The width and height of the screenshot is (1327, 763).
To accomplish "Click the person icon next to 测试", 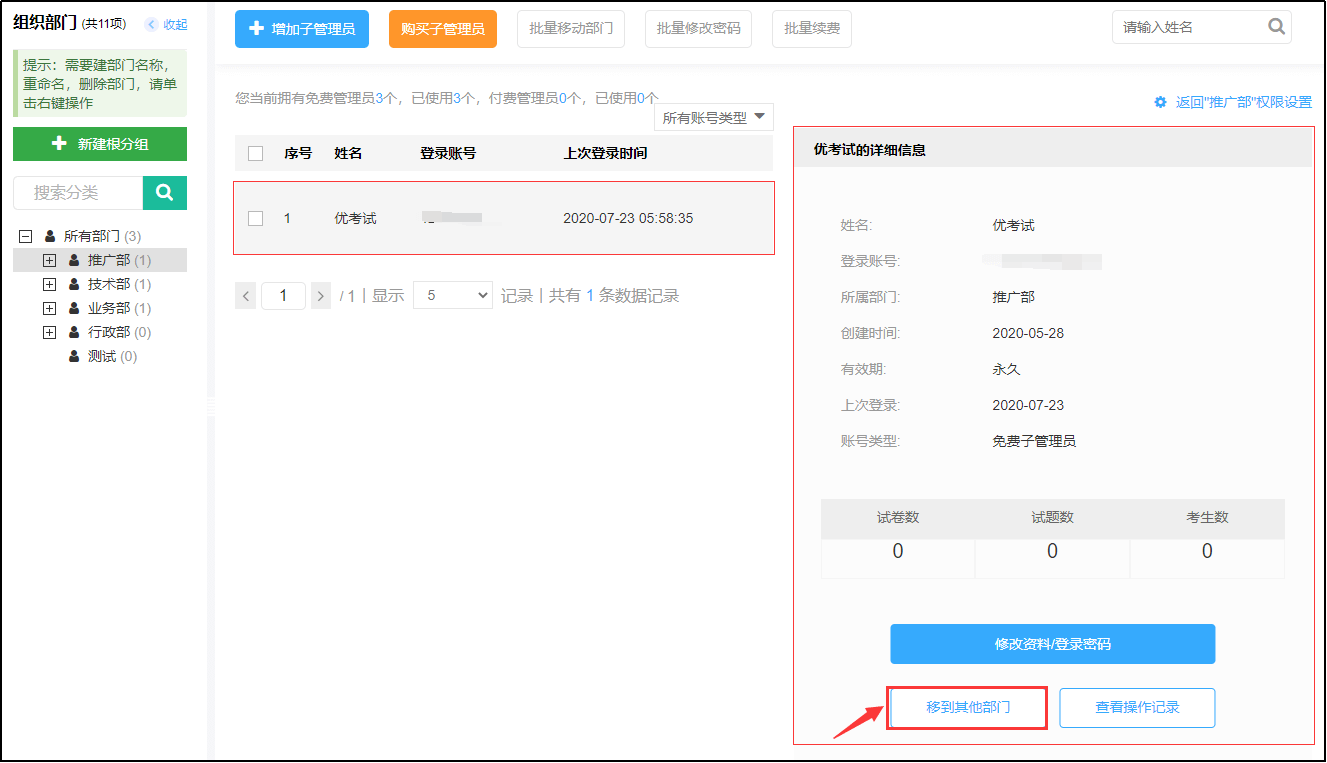I will [x=74, y=356].
